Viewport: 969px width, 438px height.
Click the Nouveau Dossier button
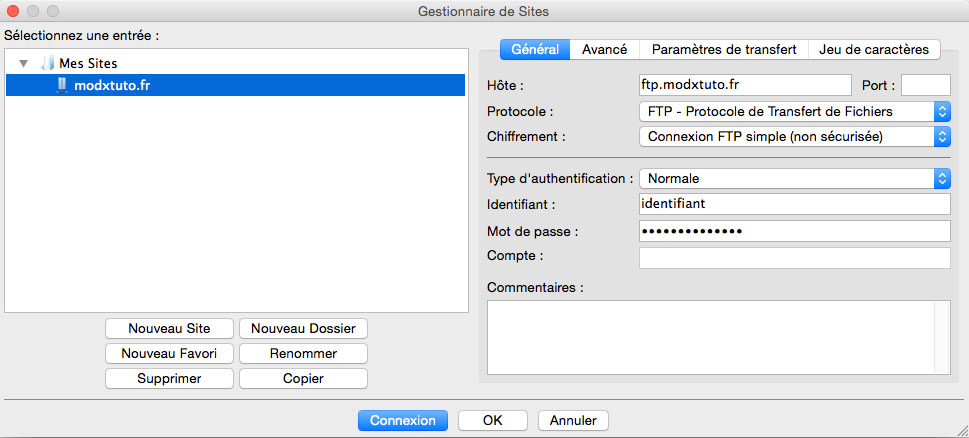point(303,329)
